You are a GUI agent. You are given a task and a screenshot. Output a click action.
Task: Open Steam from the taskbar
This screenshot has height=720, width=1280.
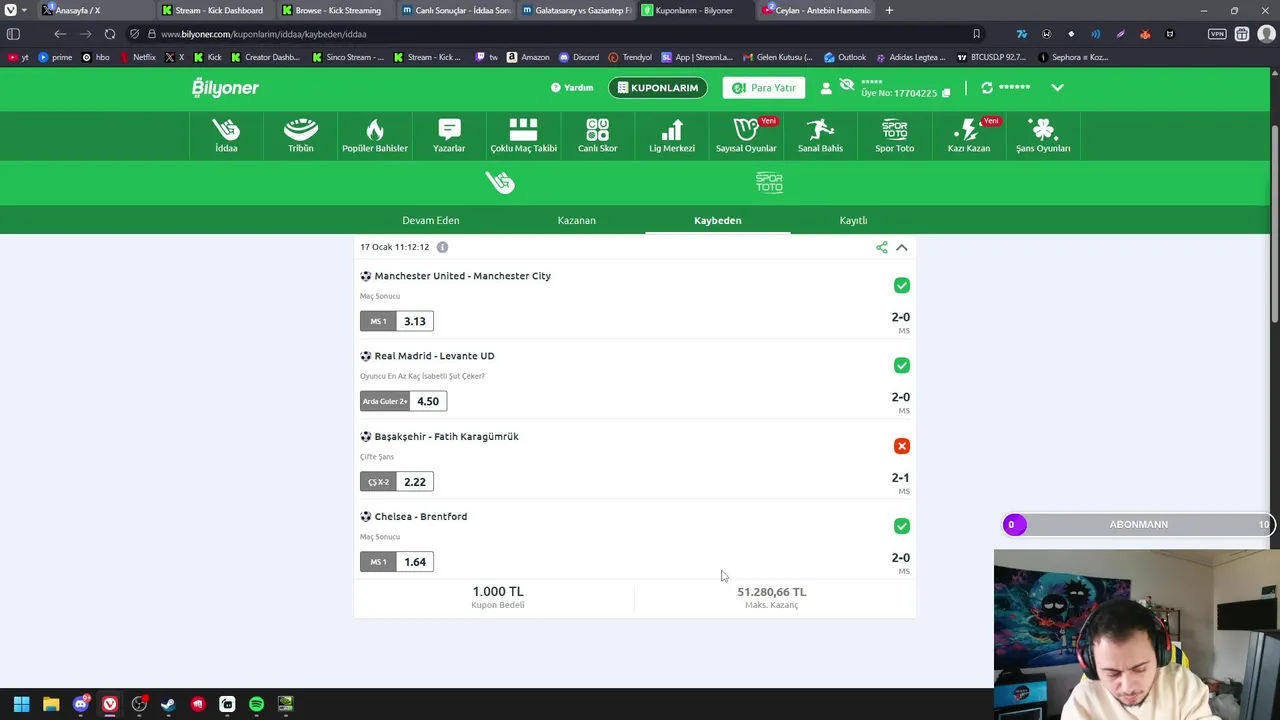coord(168,704)
